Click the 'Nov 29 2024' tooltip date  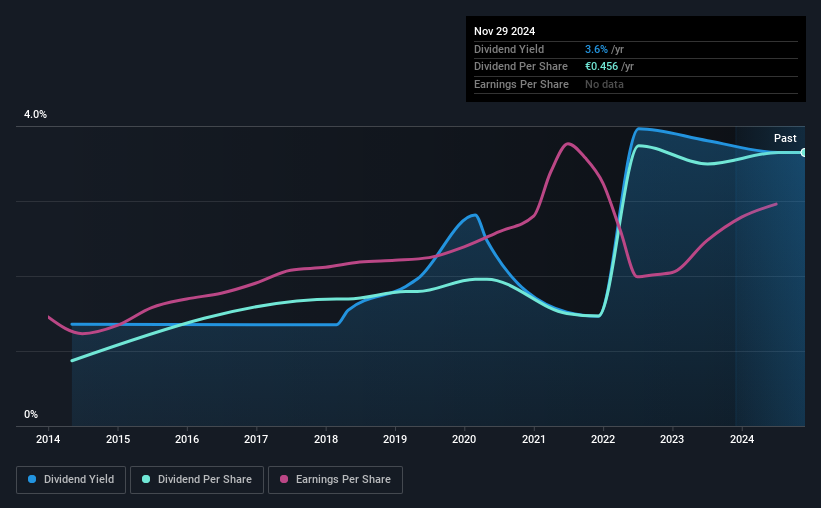point(504,31)
